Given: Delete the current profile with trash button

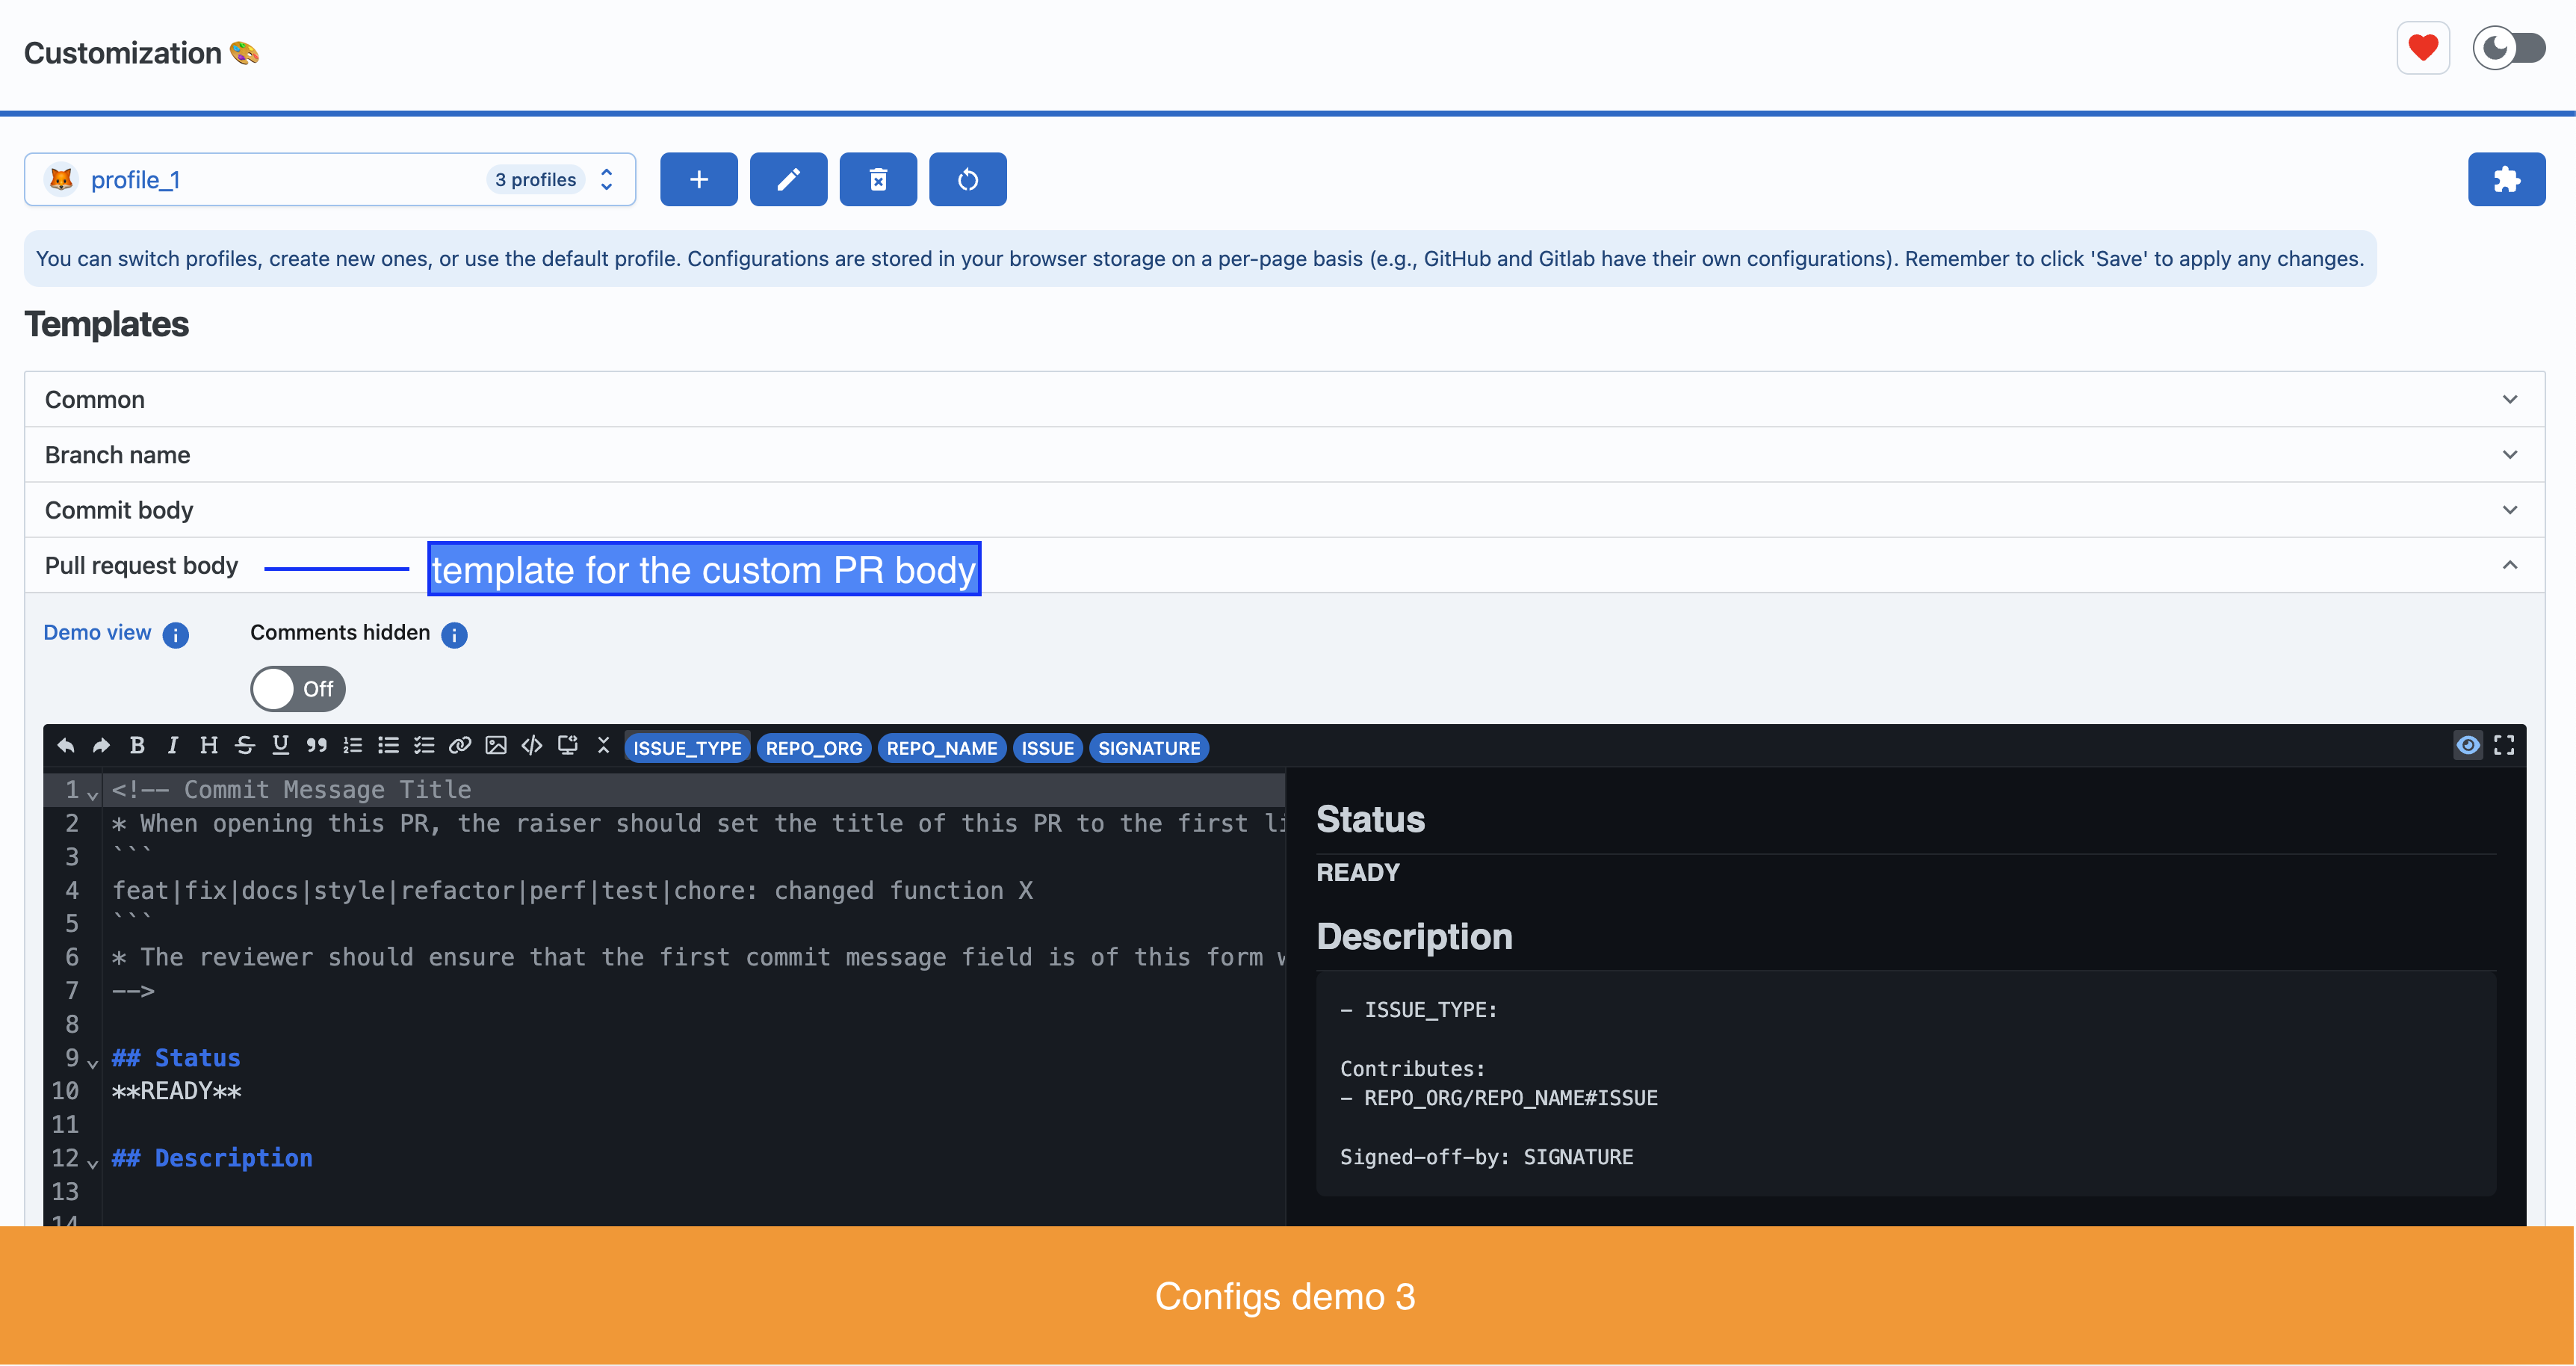Looking at the screenshot, I should tap(878, 180).
